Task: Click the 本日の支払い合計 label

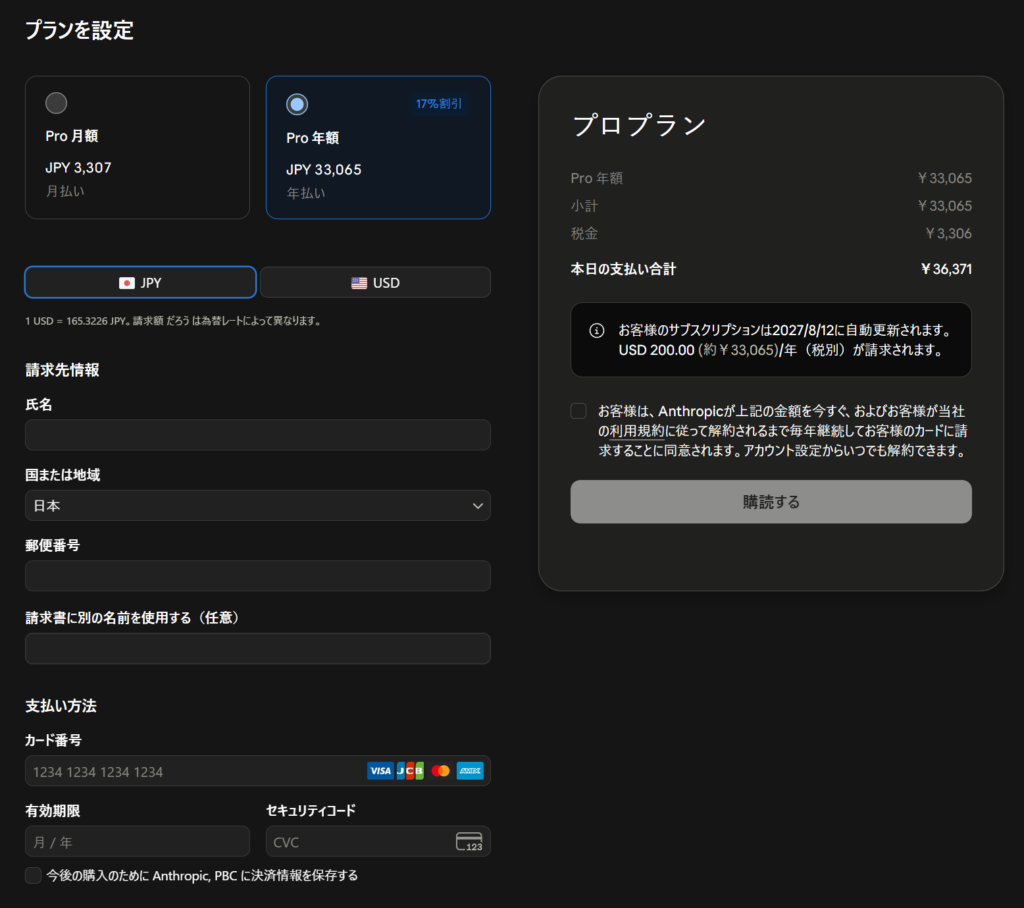Action: 623,269
